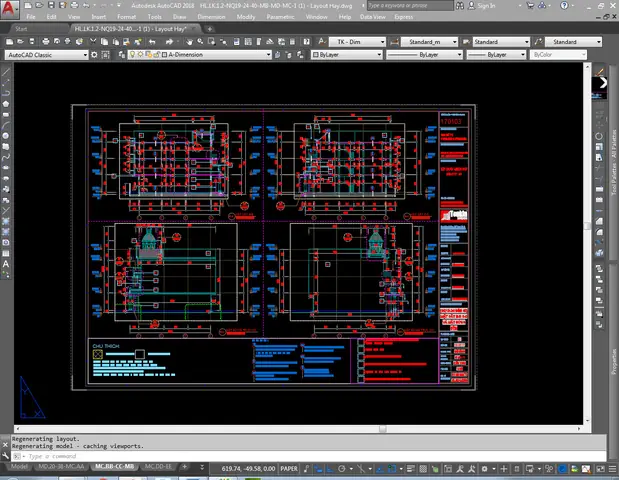Select the Spline tool in Draw toolbar
619x480 pixels.
6,157
